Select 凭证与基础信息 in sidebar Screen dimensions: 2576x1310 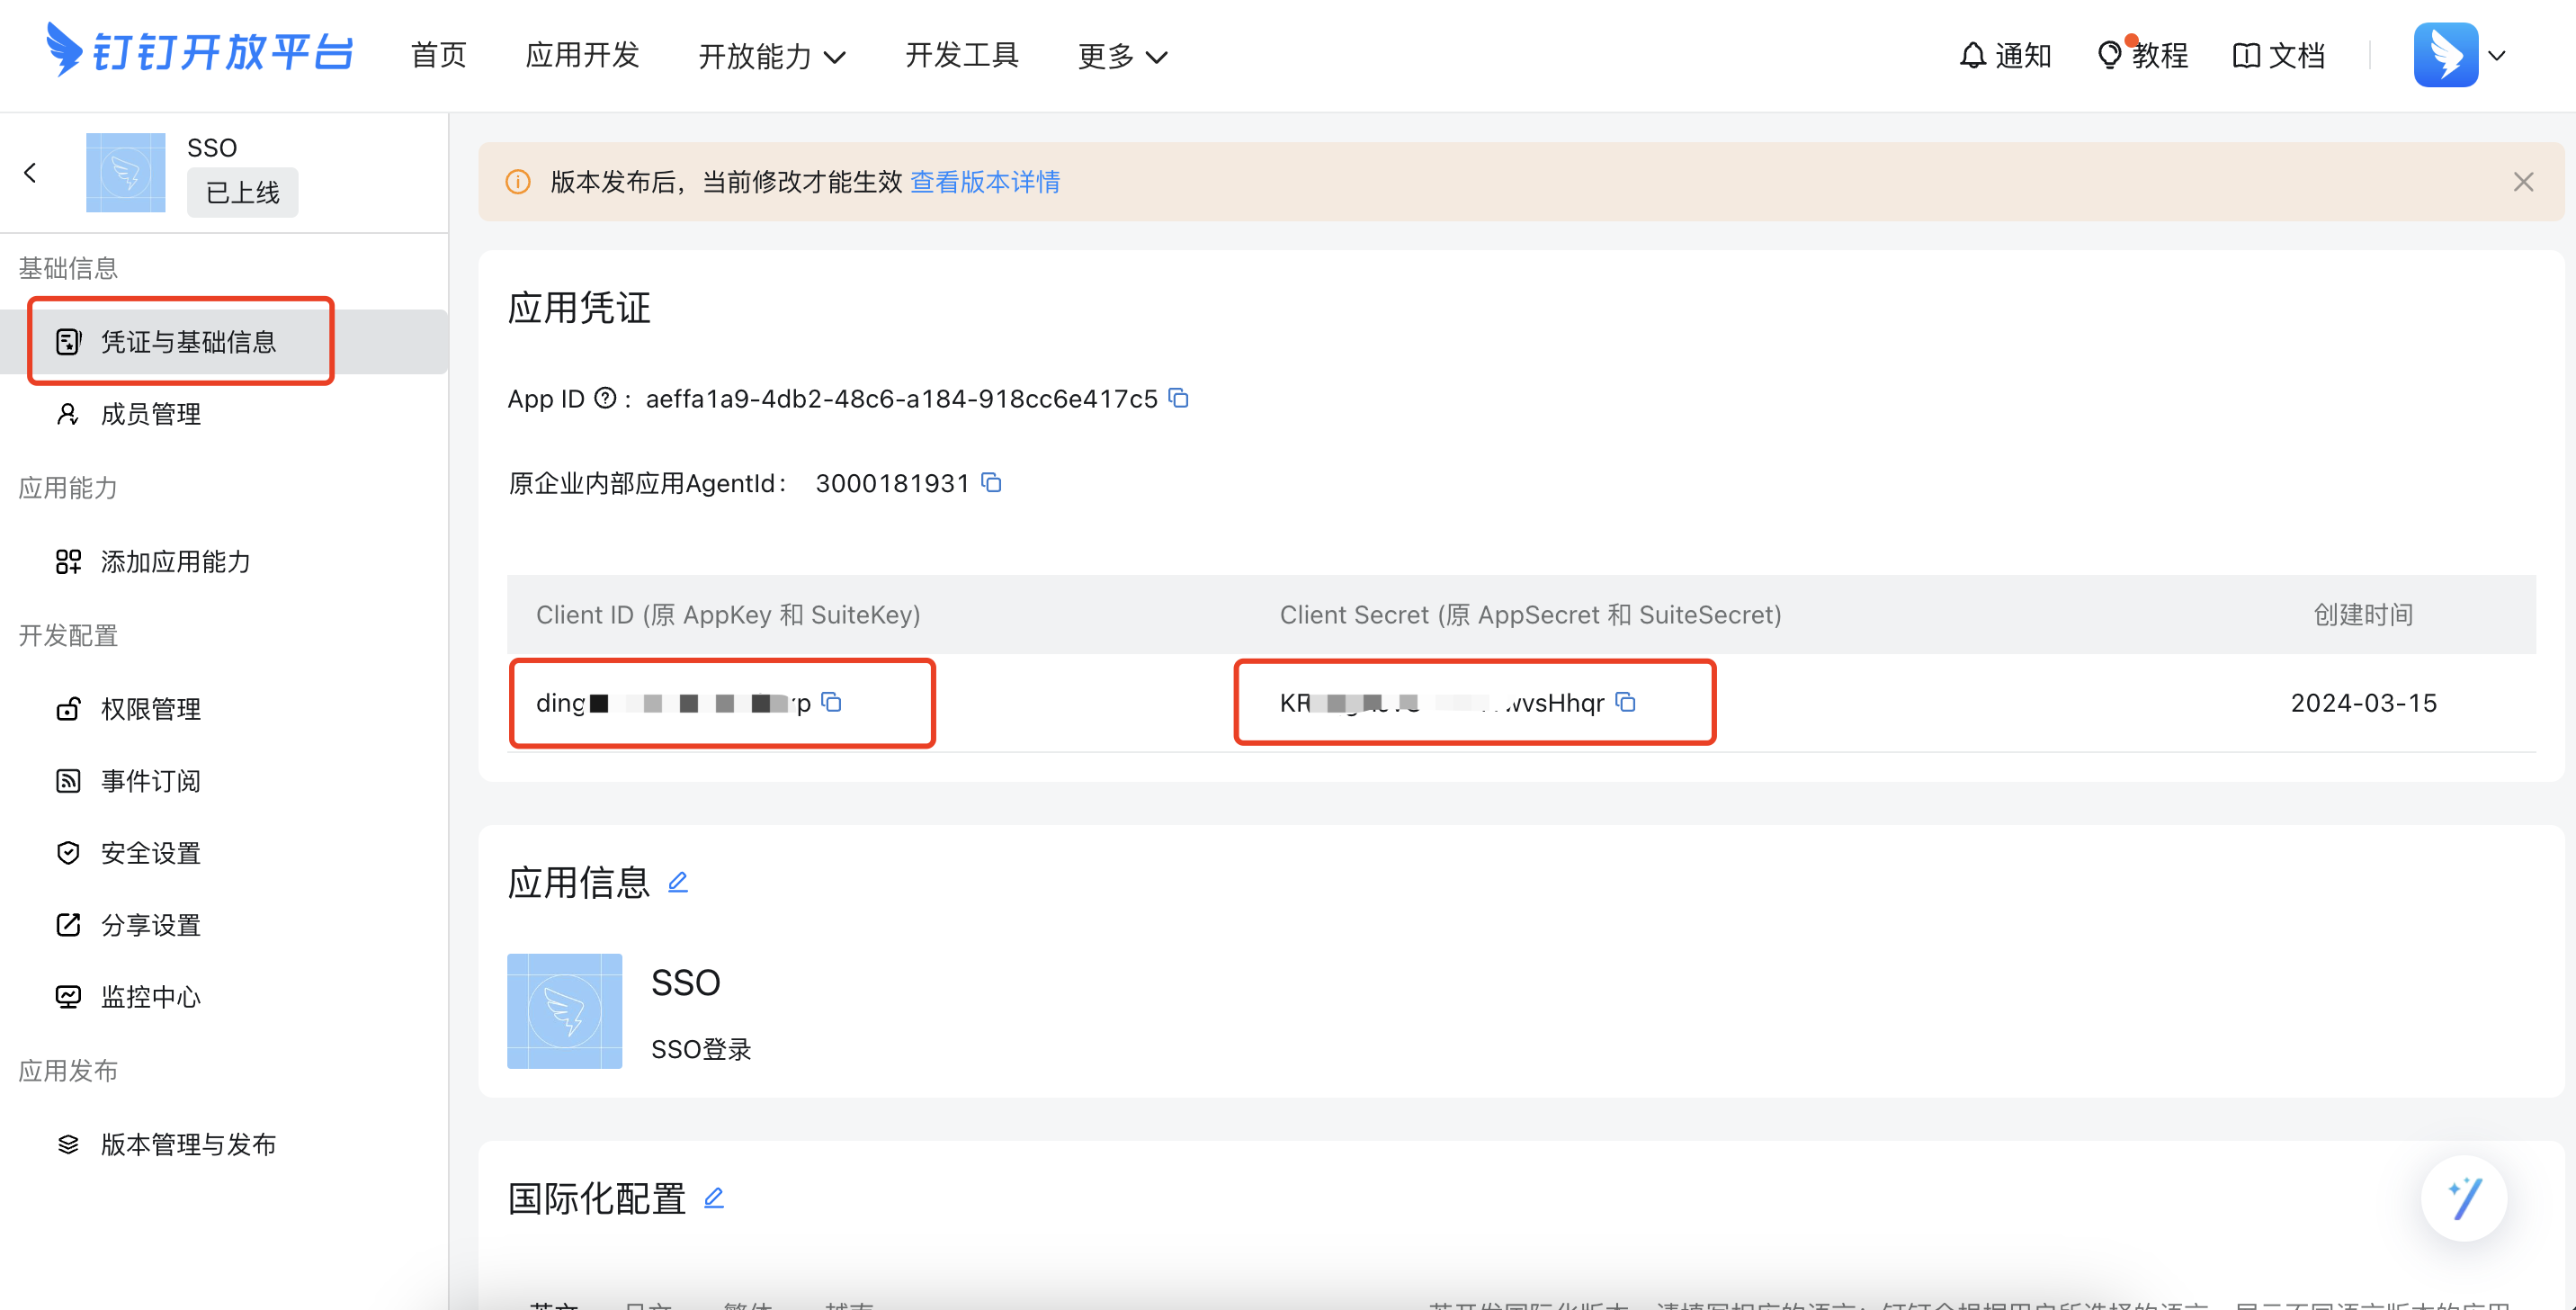point(225,342)
